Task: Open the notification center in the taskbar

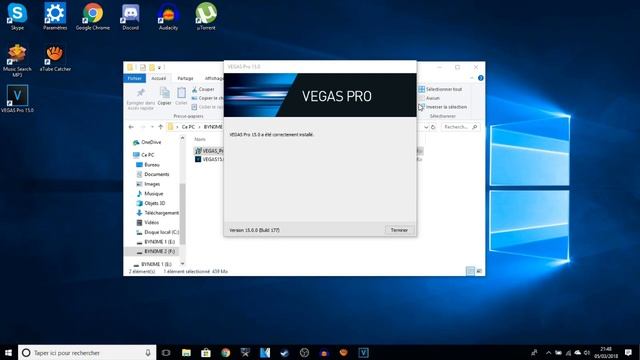Action: [x=629, y=353]
